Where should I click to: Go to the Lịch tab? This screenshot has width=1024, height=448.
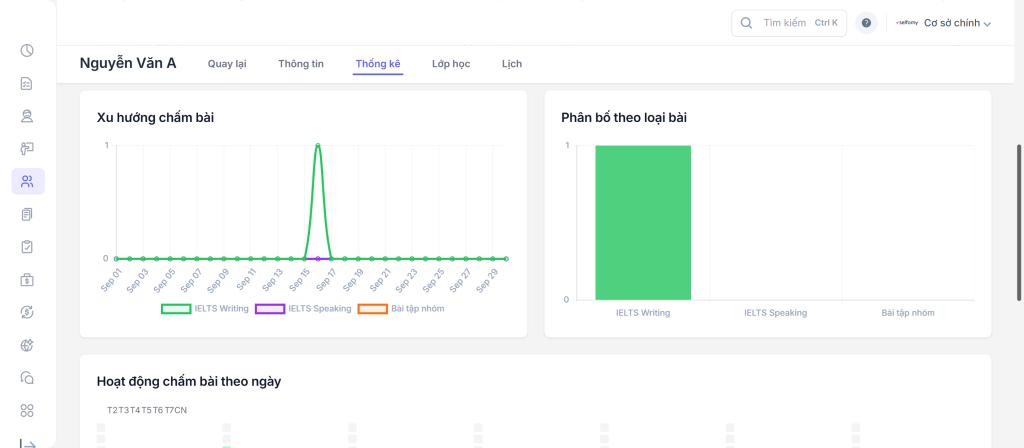[511, 64]
